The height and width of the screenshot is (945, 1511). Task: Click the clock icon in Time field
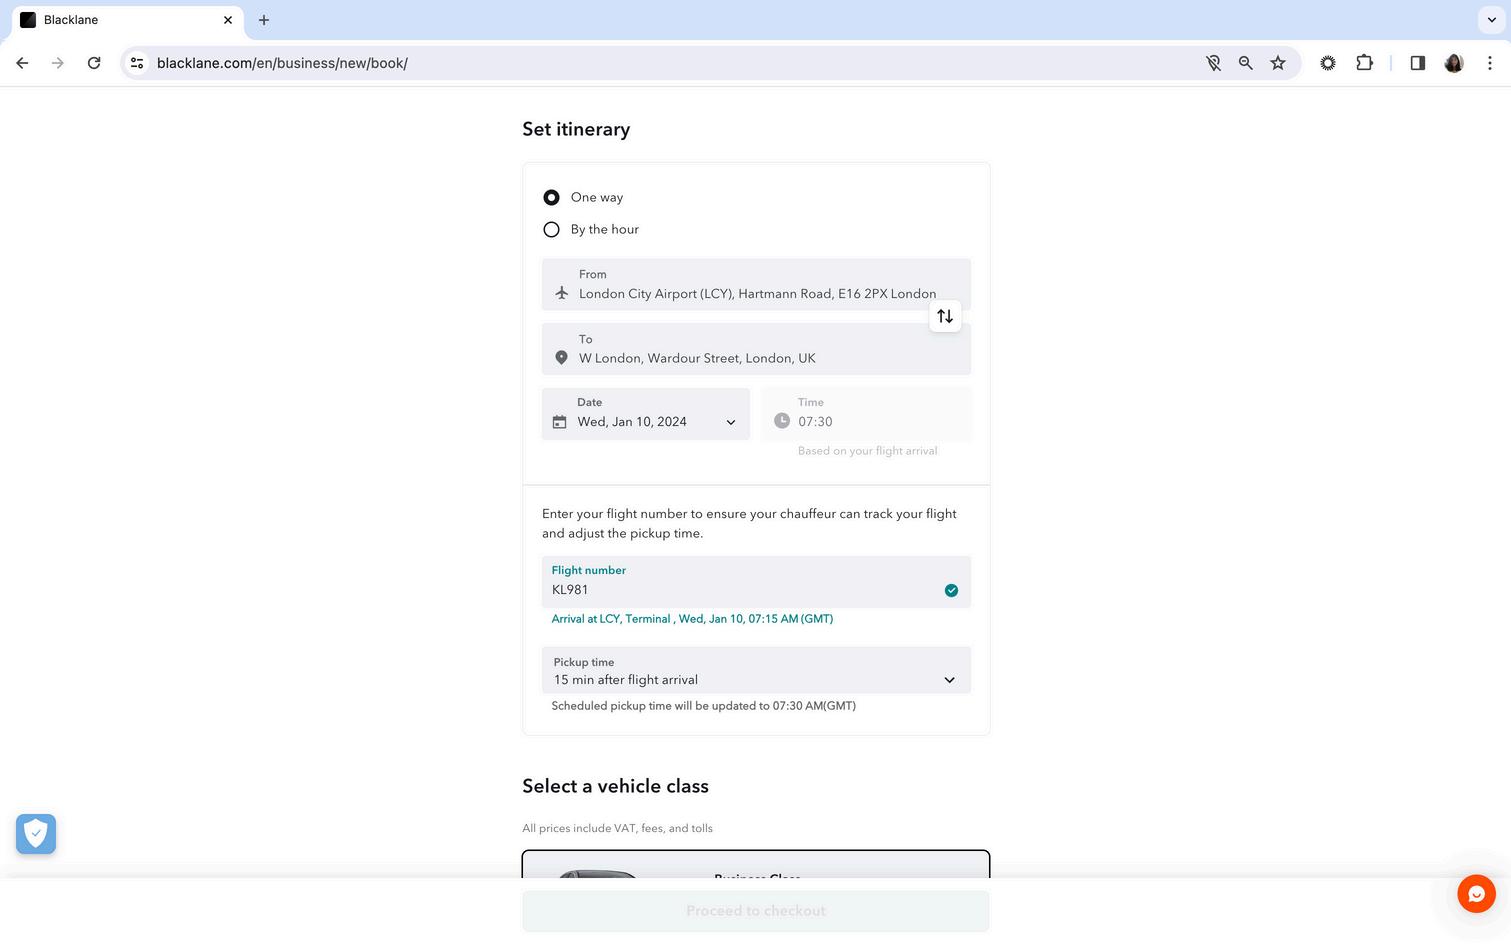click(782, 421)
